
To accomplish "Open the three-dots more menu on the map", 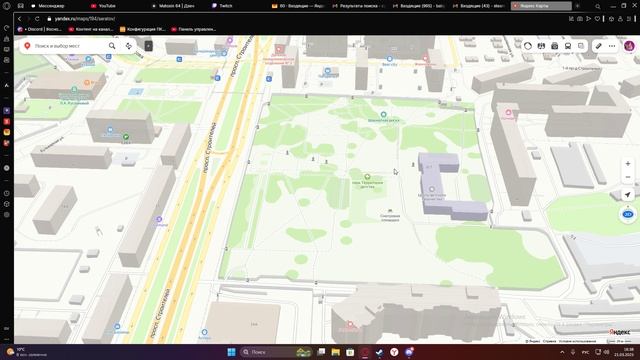I will coord(612,46).
